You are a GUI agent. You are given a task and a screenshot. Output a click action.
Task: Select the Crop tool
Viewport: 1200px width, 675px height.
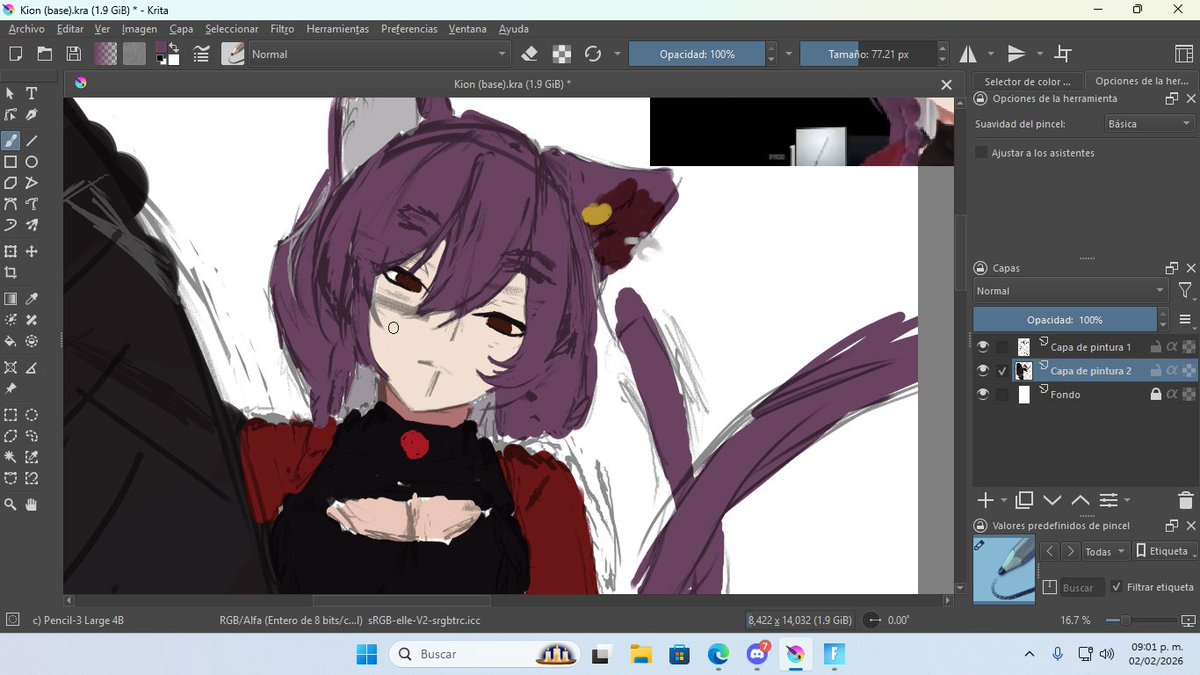click(x=12, y=272)
